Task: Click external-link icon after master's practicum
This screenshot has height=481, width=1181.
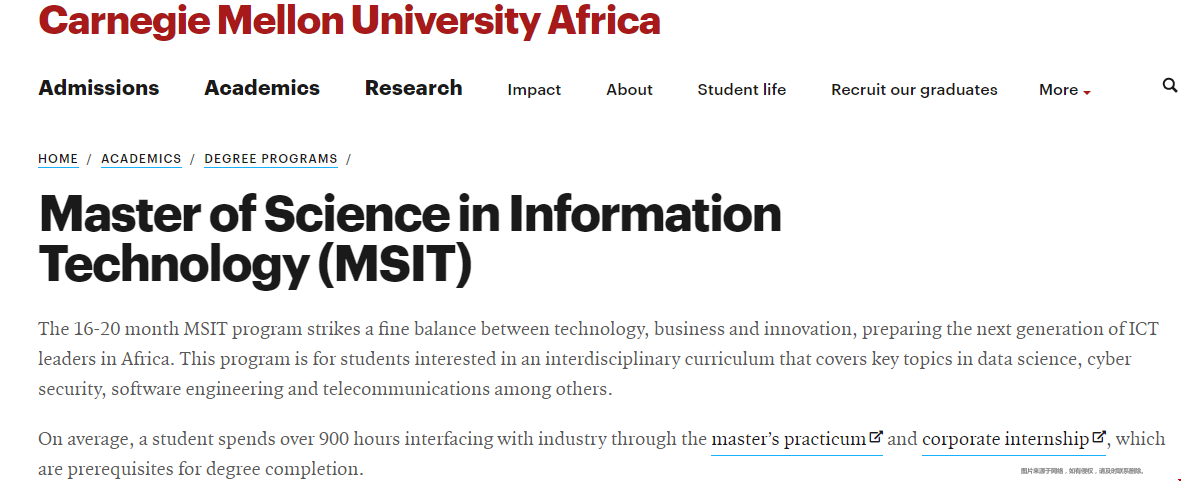Action: pos(876,436)
